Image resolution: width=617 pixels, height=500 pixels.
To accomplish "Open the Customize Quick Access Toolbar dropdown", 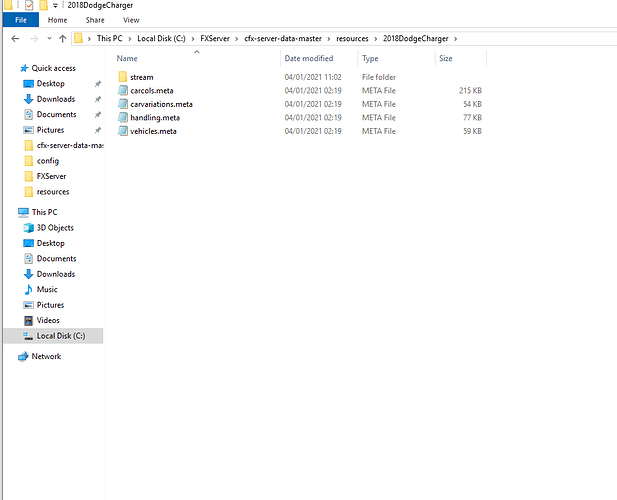I will [x=55, y=6].
